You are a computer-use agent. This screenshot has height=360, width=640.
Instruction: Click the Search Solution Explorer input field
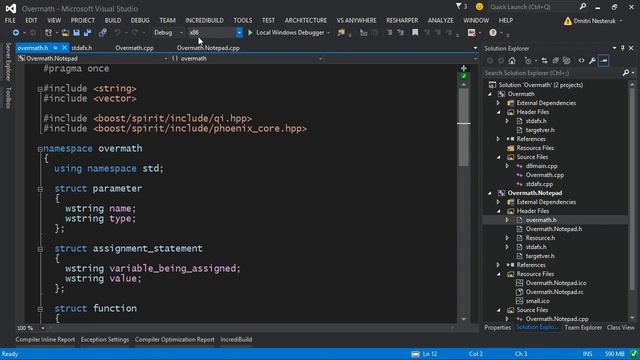(x=552, y=73)
